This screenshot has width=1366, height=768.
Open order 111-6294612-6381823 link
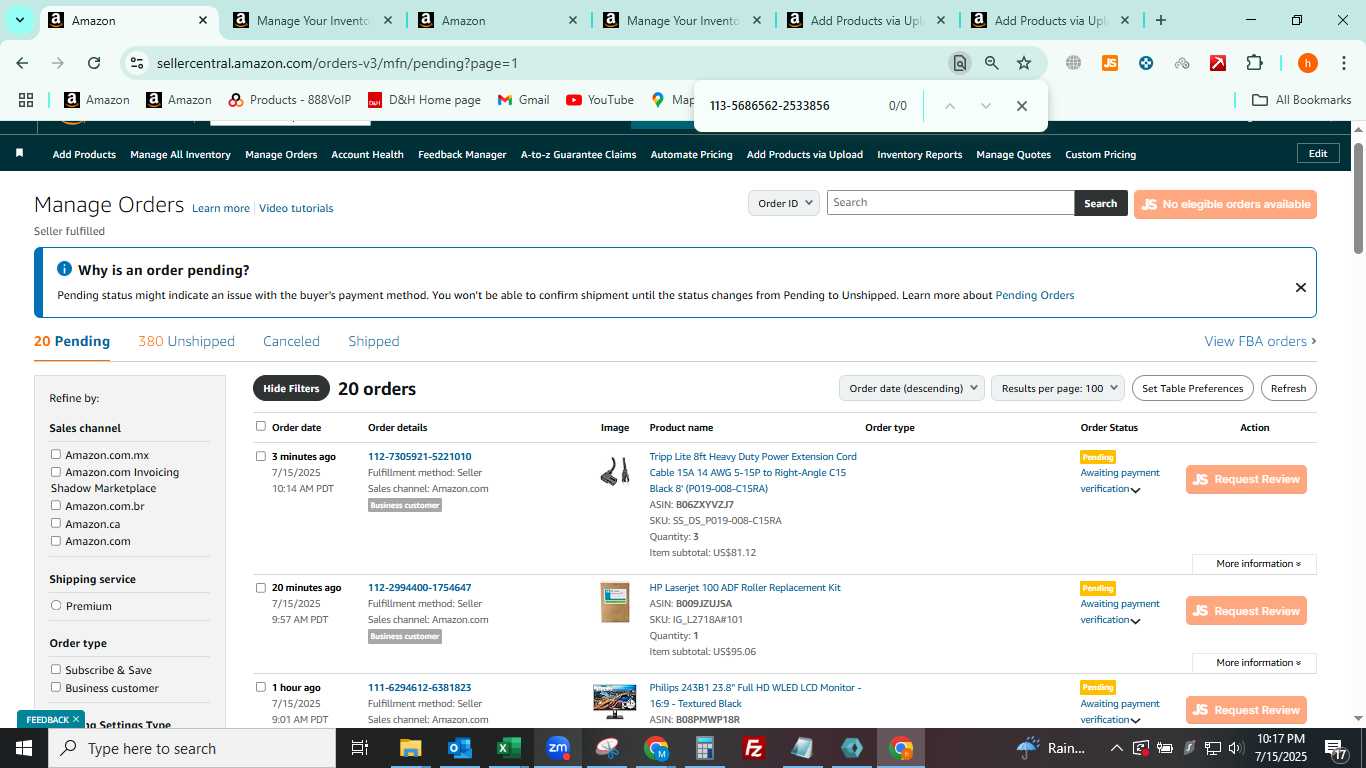coord(419,687)
